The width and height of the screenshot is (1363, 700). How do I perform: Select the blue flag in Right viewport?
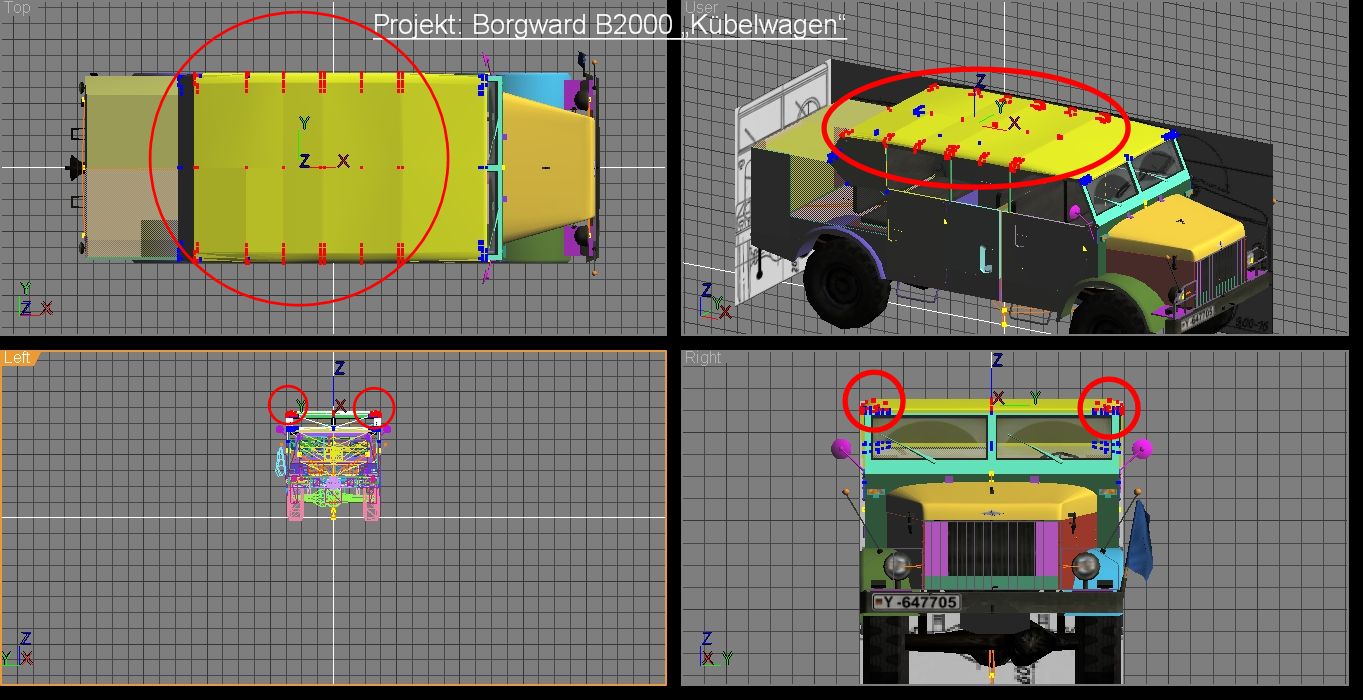point(1140,540)
